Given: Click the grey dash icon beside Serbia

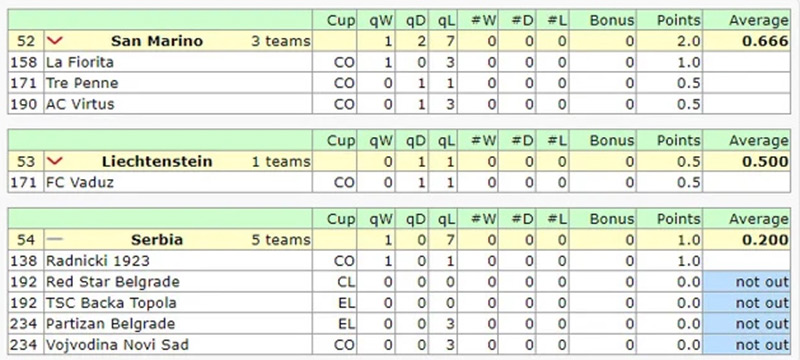Looking at the screenshot, I should coord(55,239).
